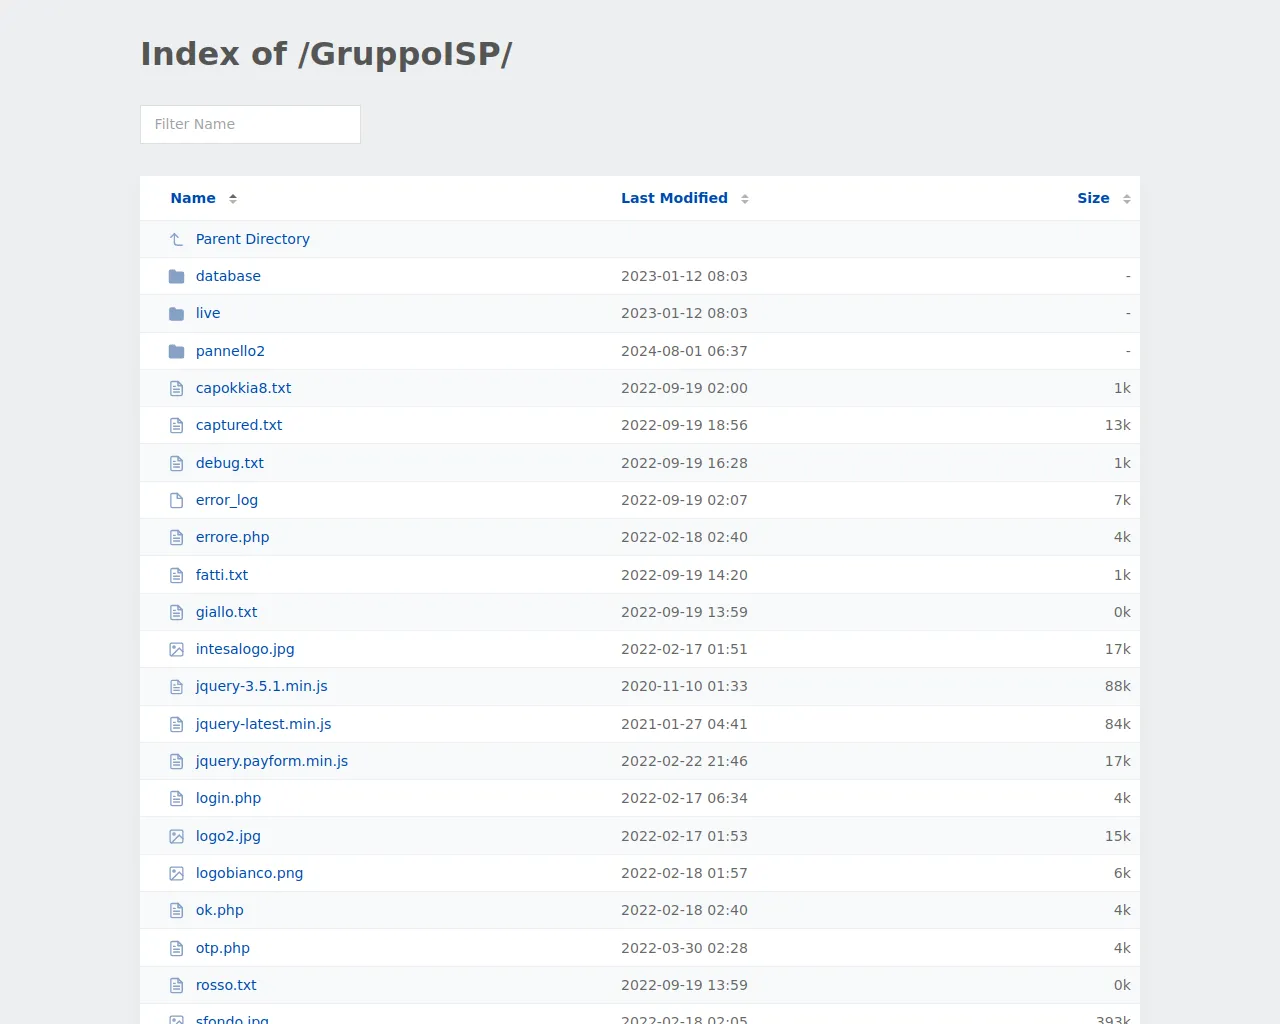Open the debug.txt file link
This screenshot has width=1280, height=1024.
tap(230, 463)
